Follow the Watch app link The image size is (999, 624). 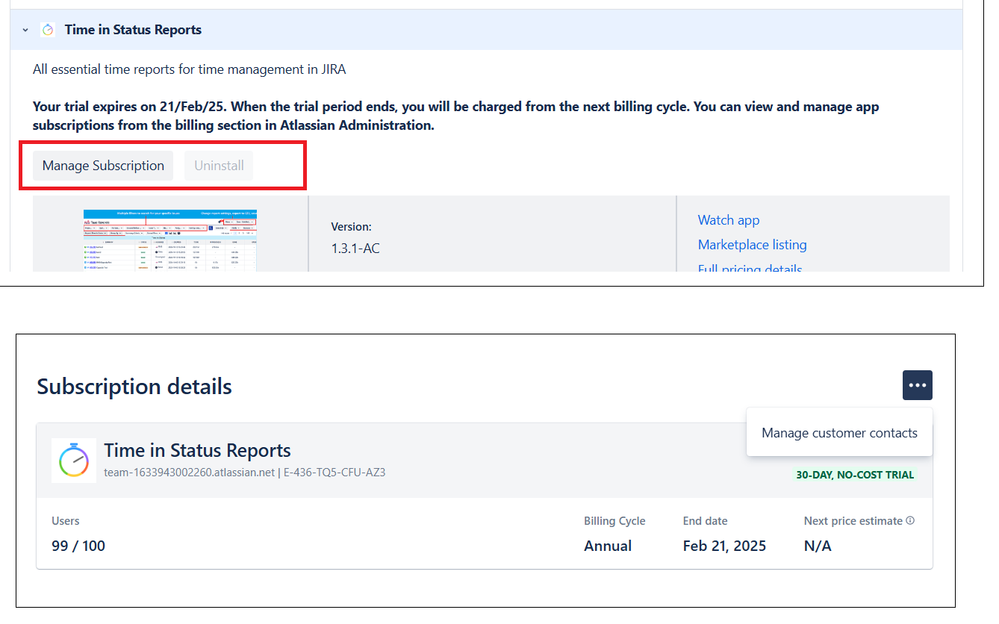(x=728, y=220)
